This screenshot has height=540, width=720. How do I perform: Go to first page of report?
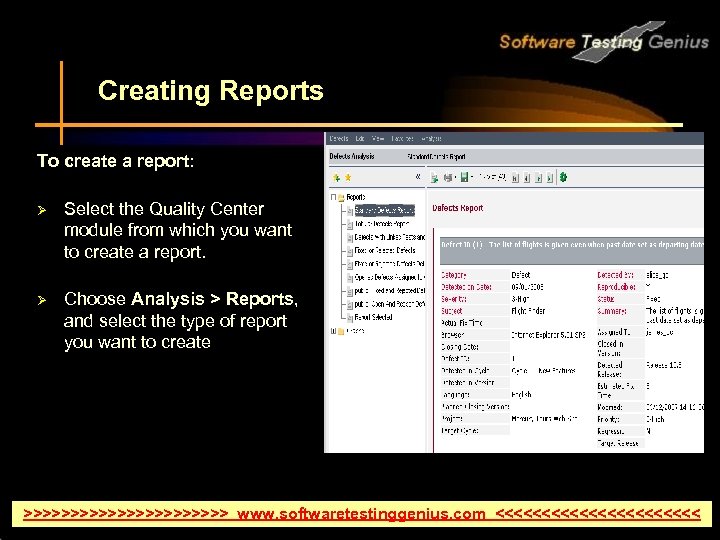point(515,178)
